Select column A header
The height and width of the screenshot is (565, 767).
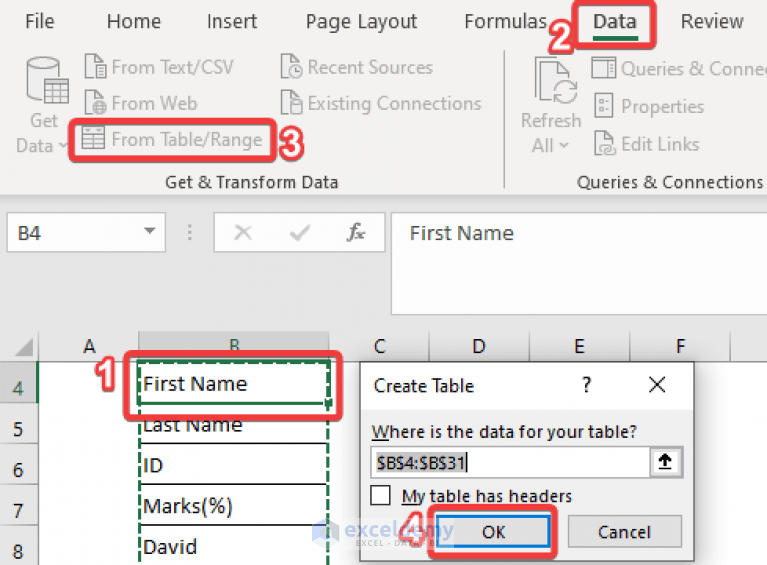(x=89, y=346)
